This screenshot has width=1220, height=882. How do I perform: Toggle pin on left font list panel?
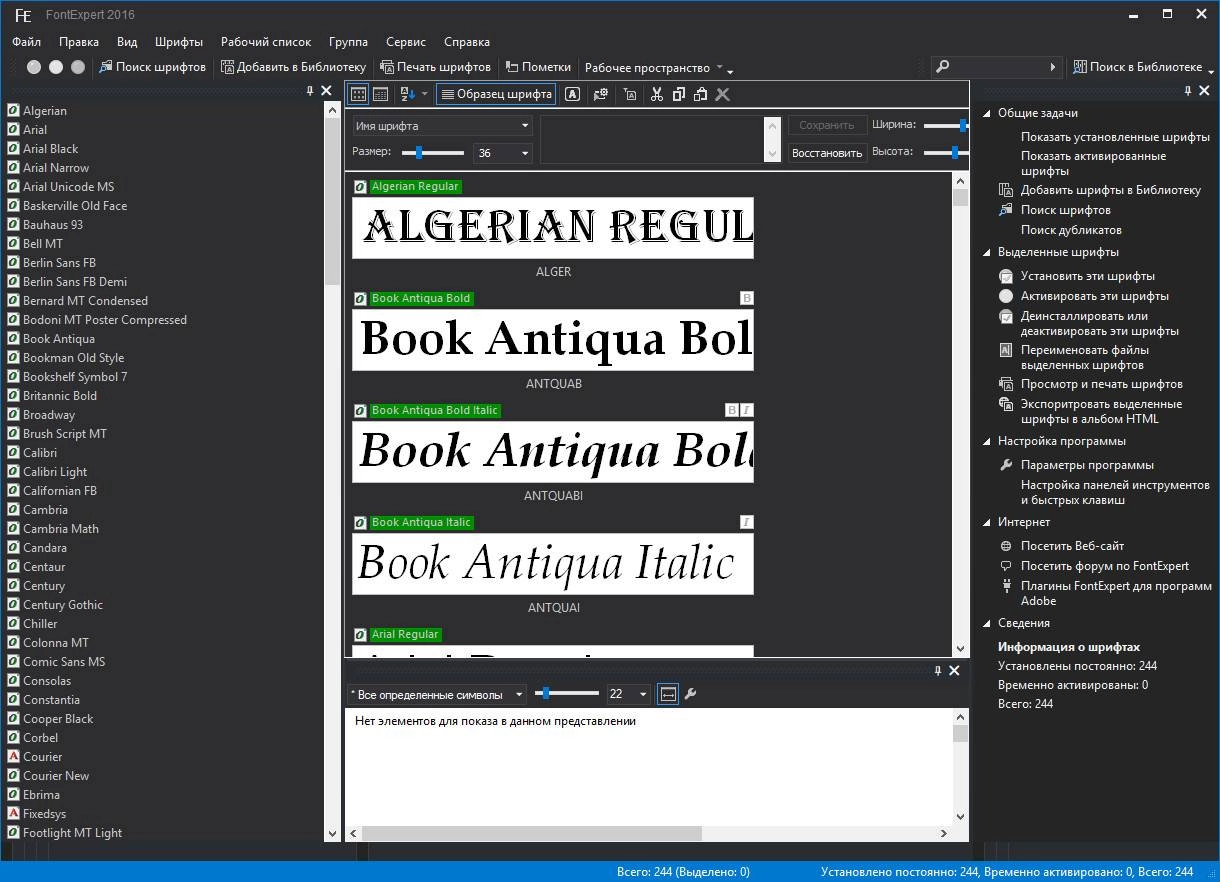click(310, 91)
